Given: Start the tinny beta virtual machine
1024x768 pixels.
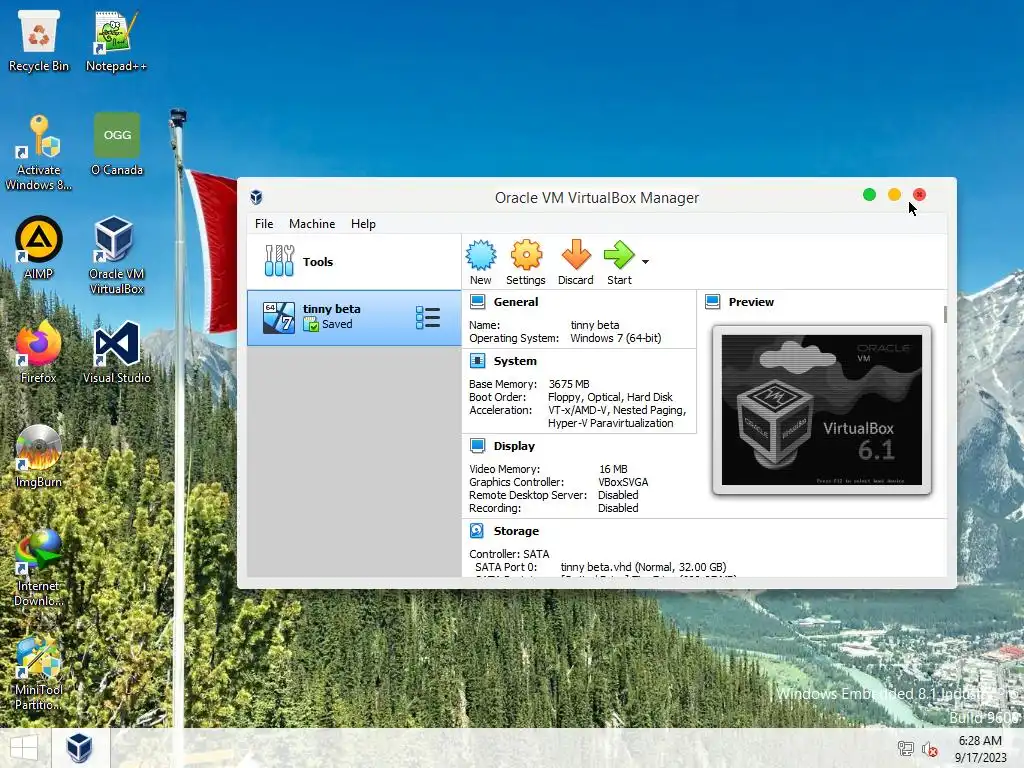Looking at the screenshot, I should click(619, 262).
